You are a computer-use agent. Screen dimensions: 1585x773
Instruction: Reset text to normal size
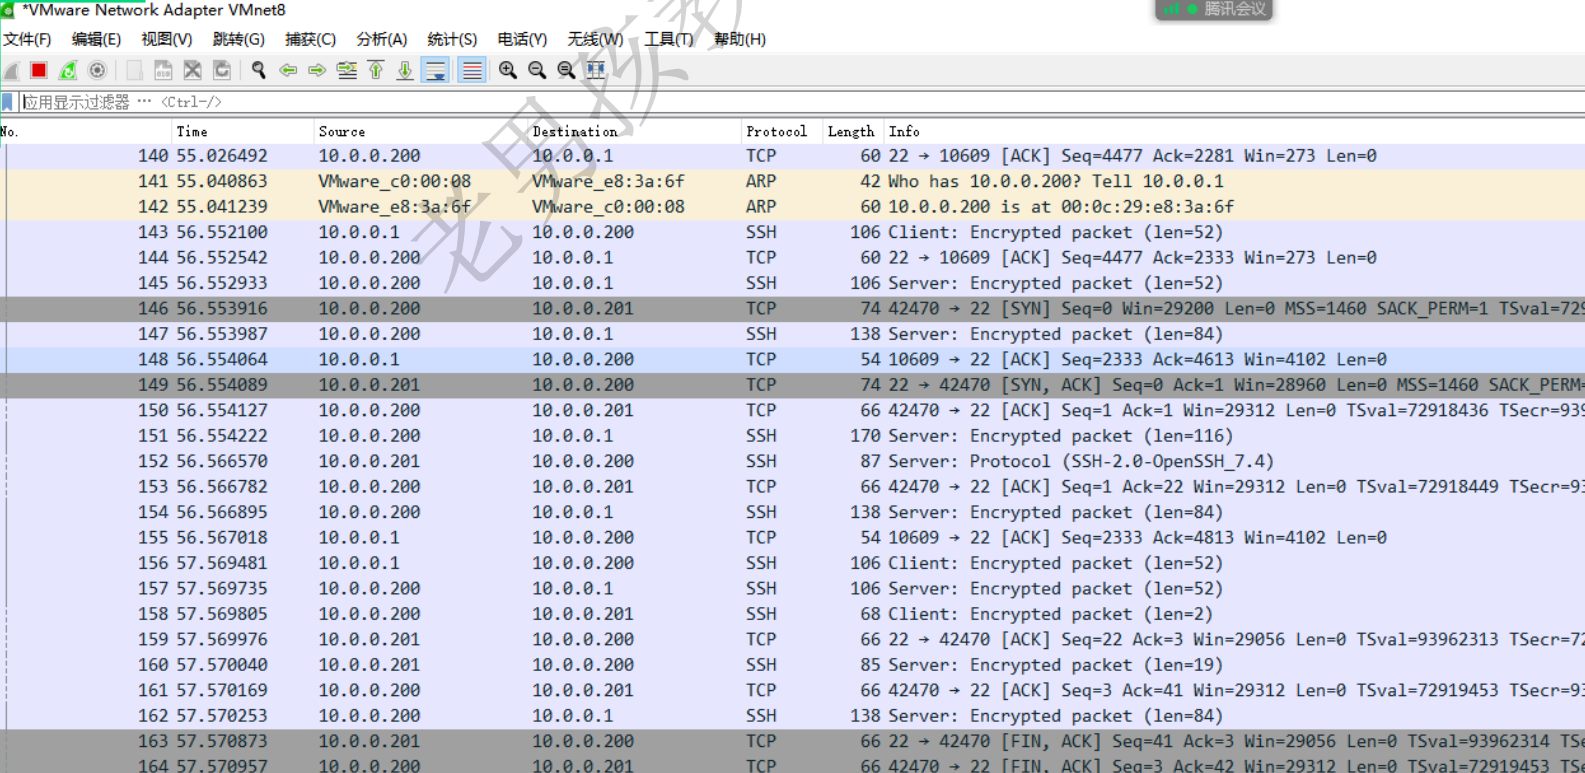click(x=566, y=70)
